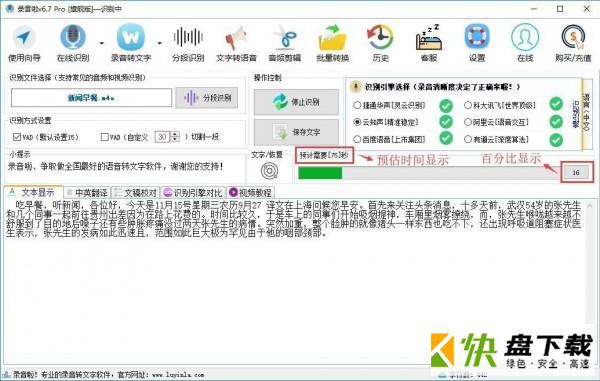This screenshot has width=600, height=381.
Task: Expand dropdown arrow next to 在线识别
Action: coord(102,43)
